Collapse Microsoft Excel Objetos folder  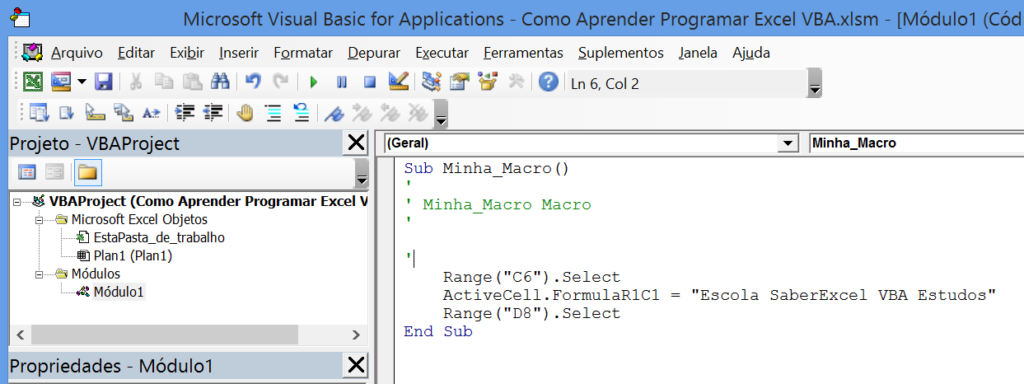tap(39, 220)
